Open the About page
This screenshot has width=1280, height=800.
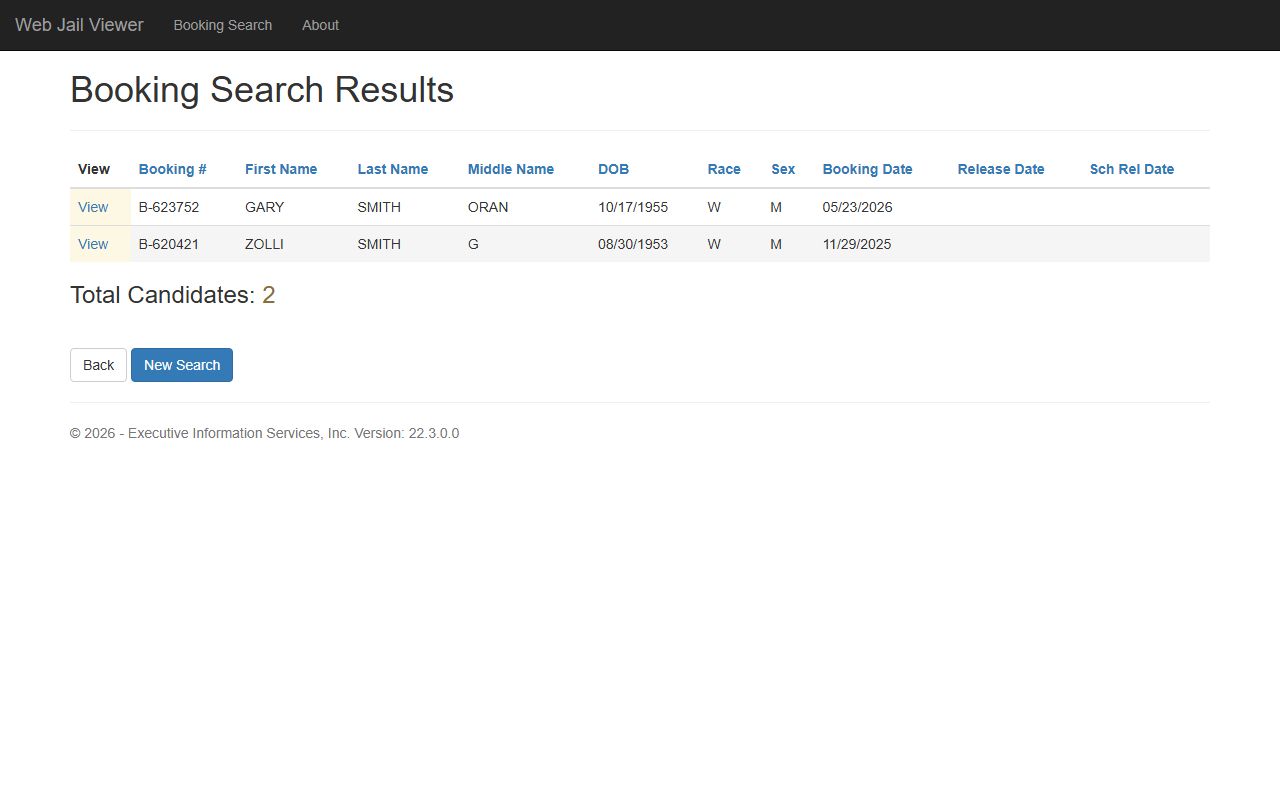point(320,25)
